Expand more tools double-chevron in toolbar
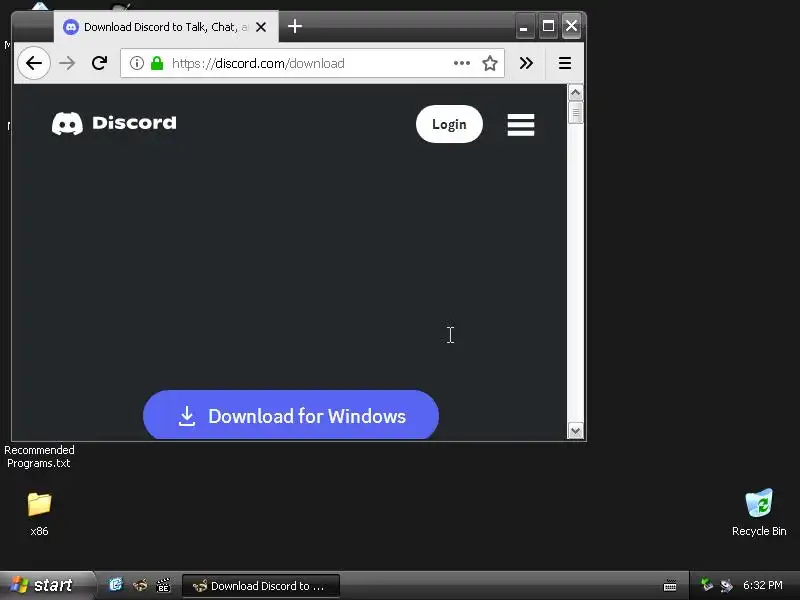 (526, 63)
